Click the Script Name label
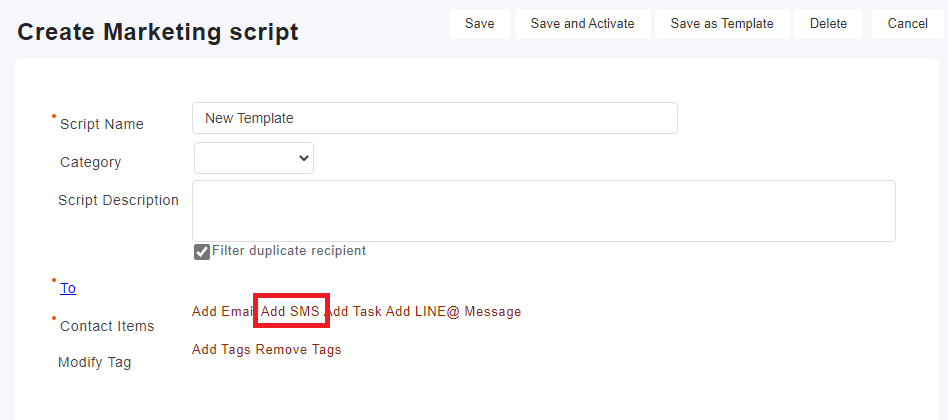This screenshot has width=948, height=420. [102, 124]
